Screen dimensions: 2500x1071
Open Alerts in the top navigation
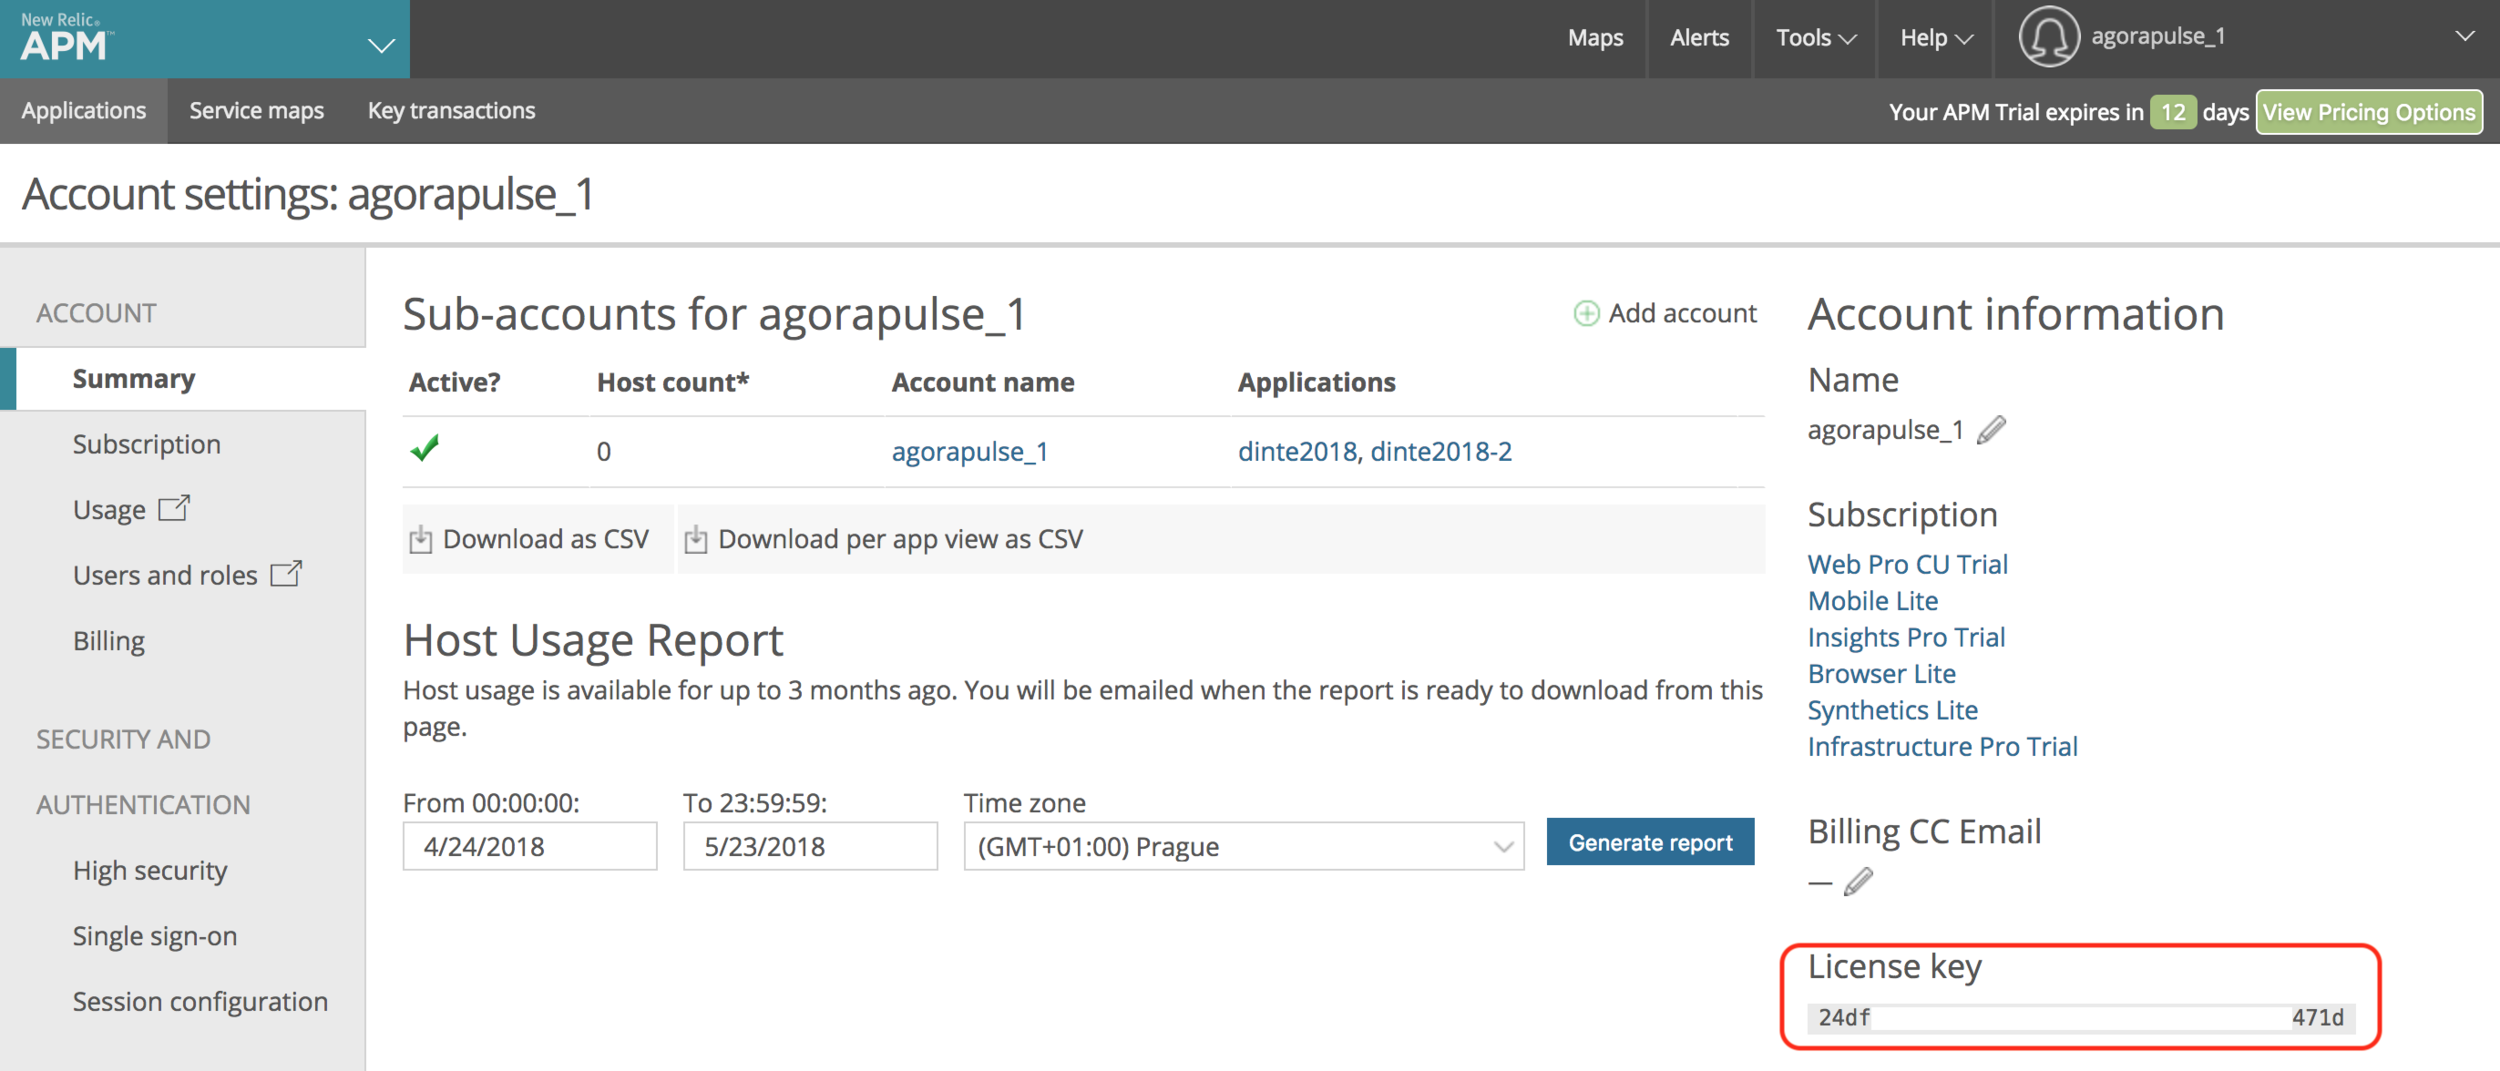point(1699,38)
